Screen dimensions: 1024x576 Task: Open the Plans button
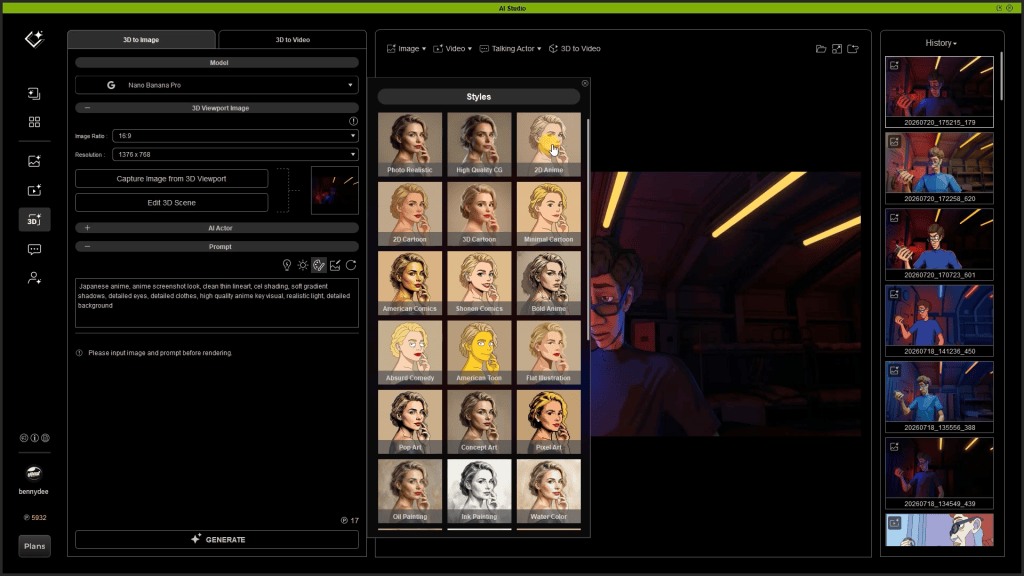pyautogui.click(x=35, y=546)
